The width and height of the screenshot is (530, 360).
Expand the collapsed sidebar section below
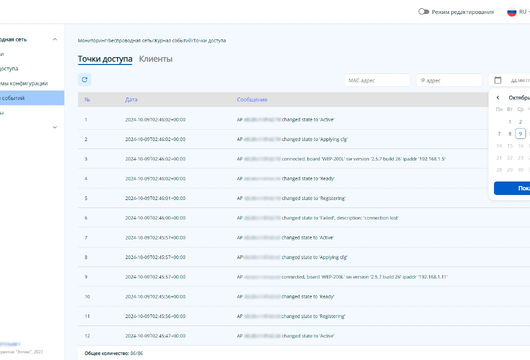click(55, 127)
